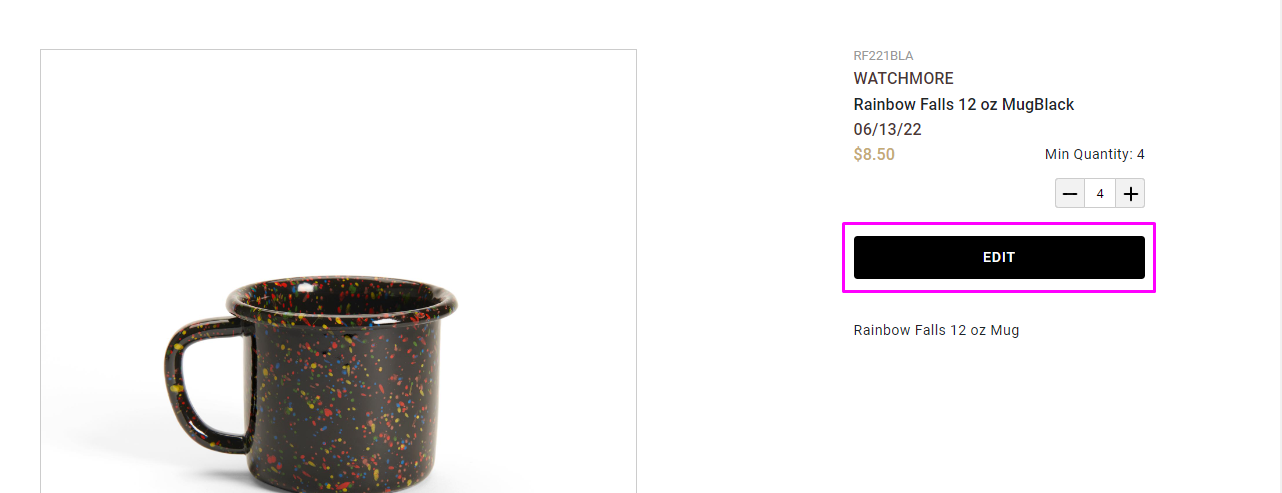Click the Rainbow Falls 12 oz MugBlack title

963,104
